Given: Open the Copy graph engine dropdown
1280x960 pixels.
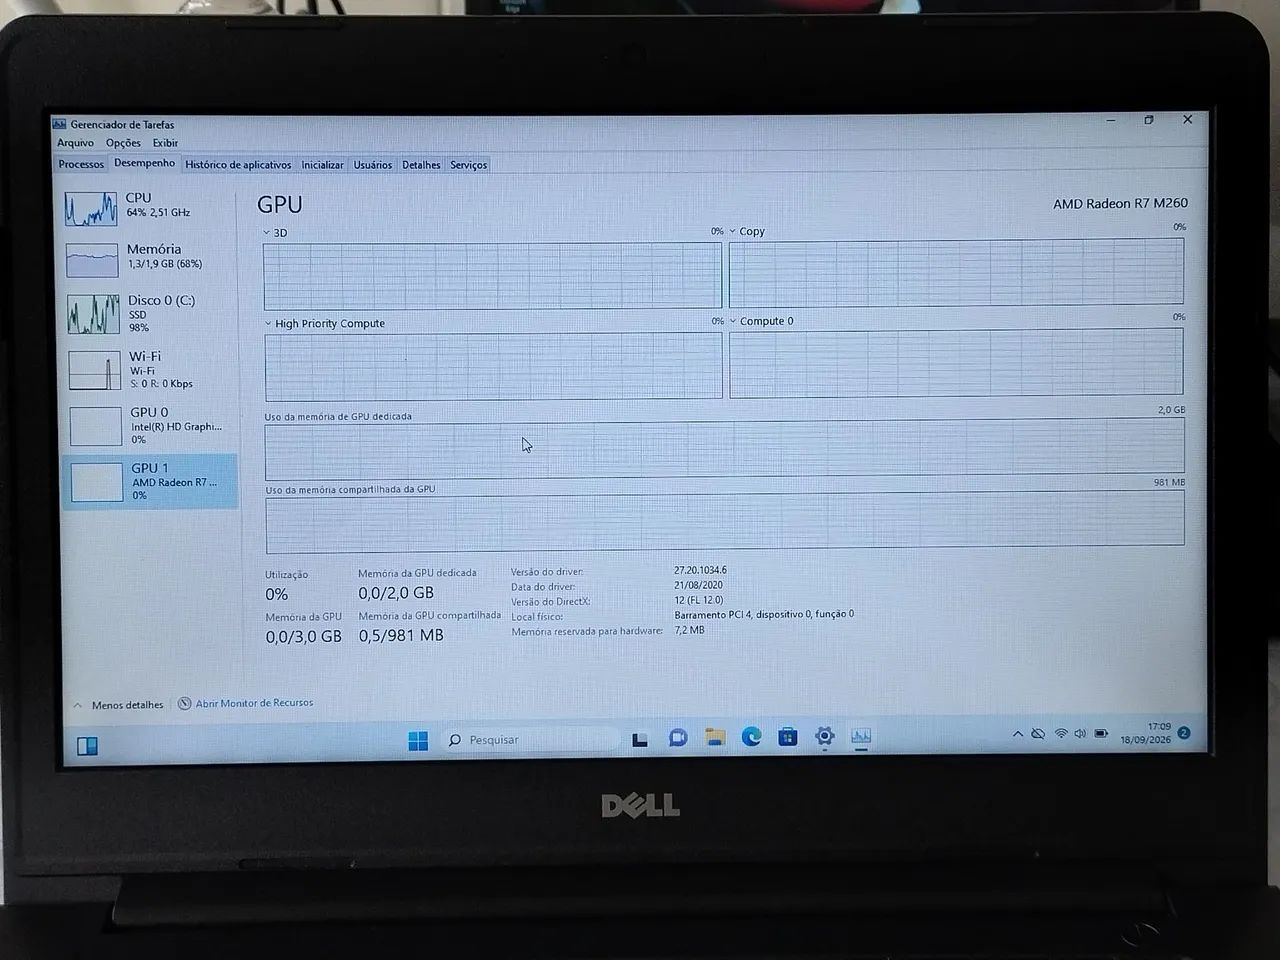Looking at the screenshot, I should click(732, 231).
